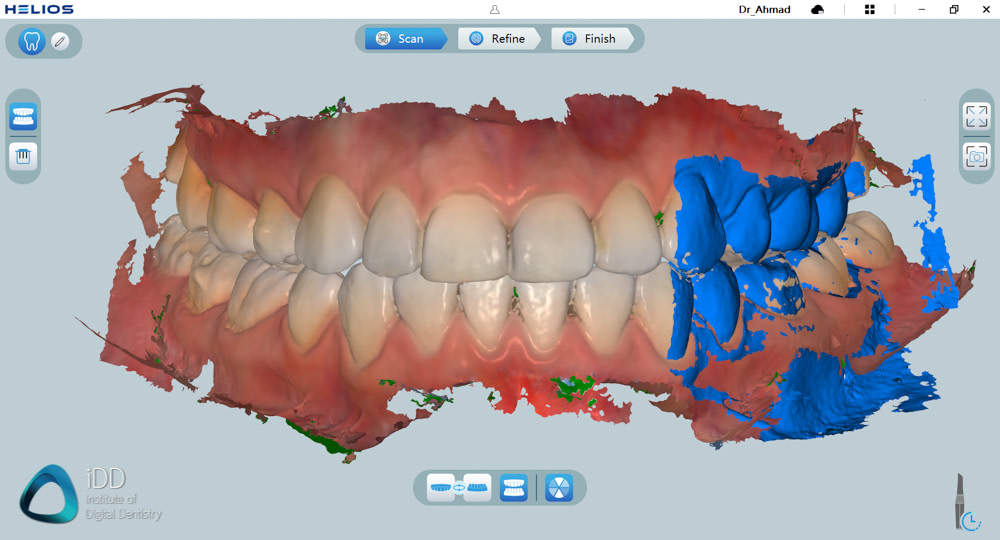Open the cloud storage icon
The image size is (1000, 540).
coord(818,10)
